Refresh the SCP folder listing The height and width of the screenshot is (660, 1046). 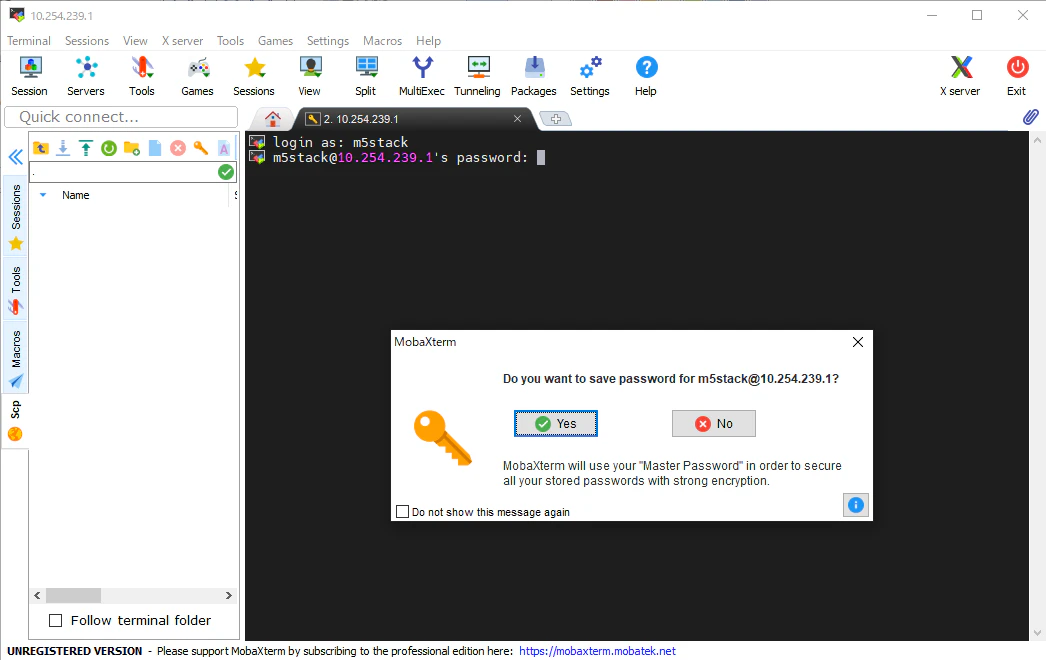click(x=109, y=148)
